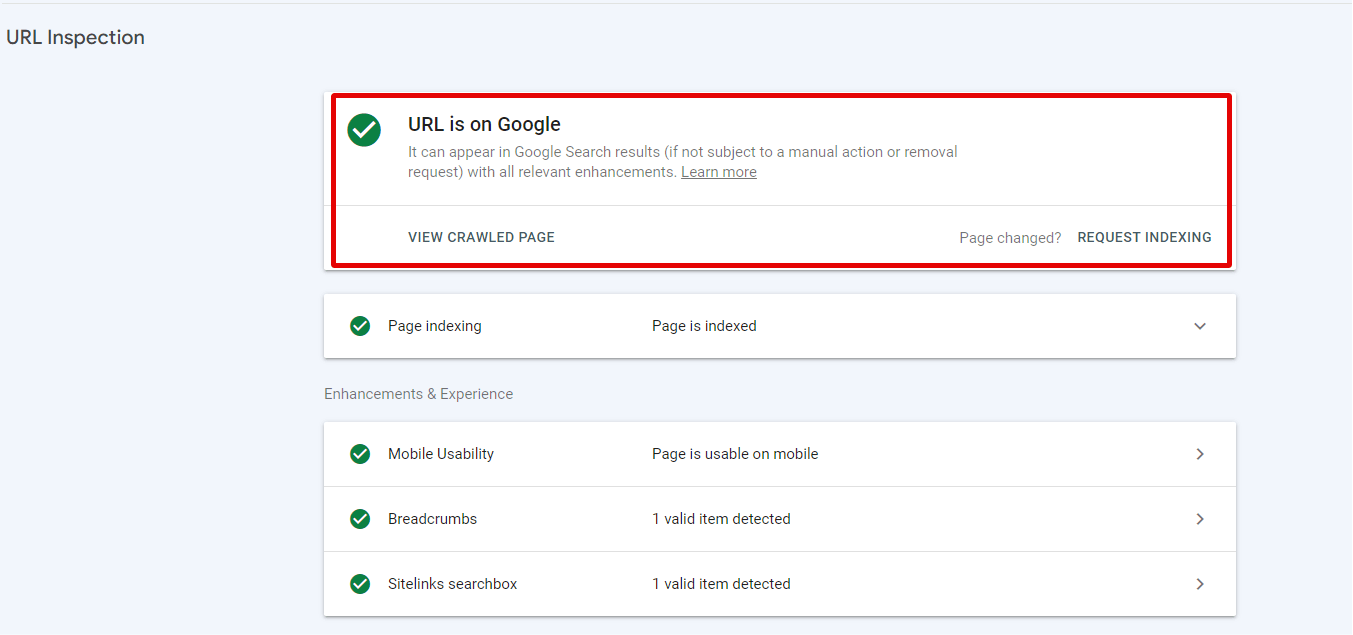The height and width of the screenshot is (635, 1353).
Task: Click the Breadcrumbs green checkmark icon
Action: [x=360, y=519]
